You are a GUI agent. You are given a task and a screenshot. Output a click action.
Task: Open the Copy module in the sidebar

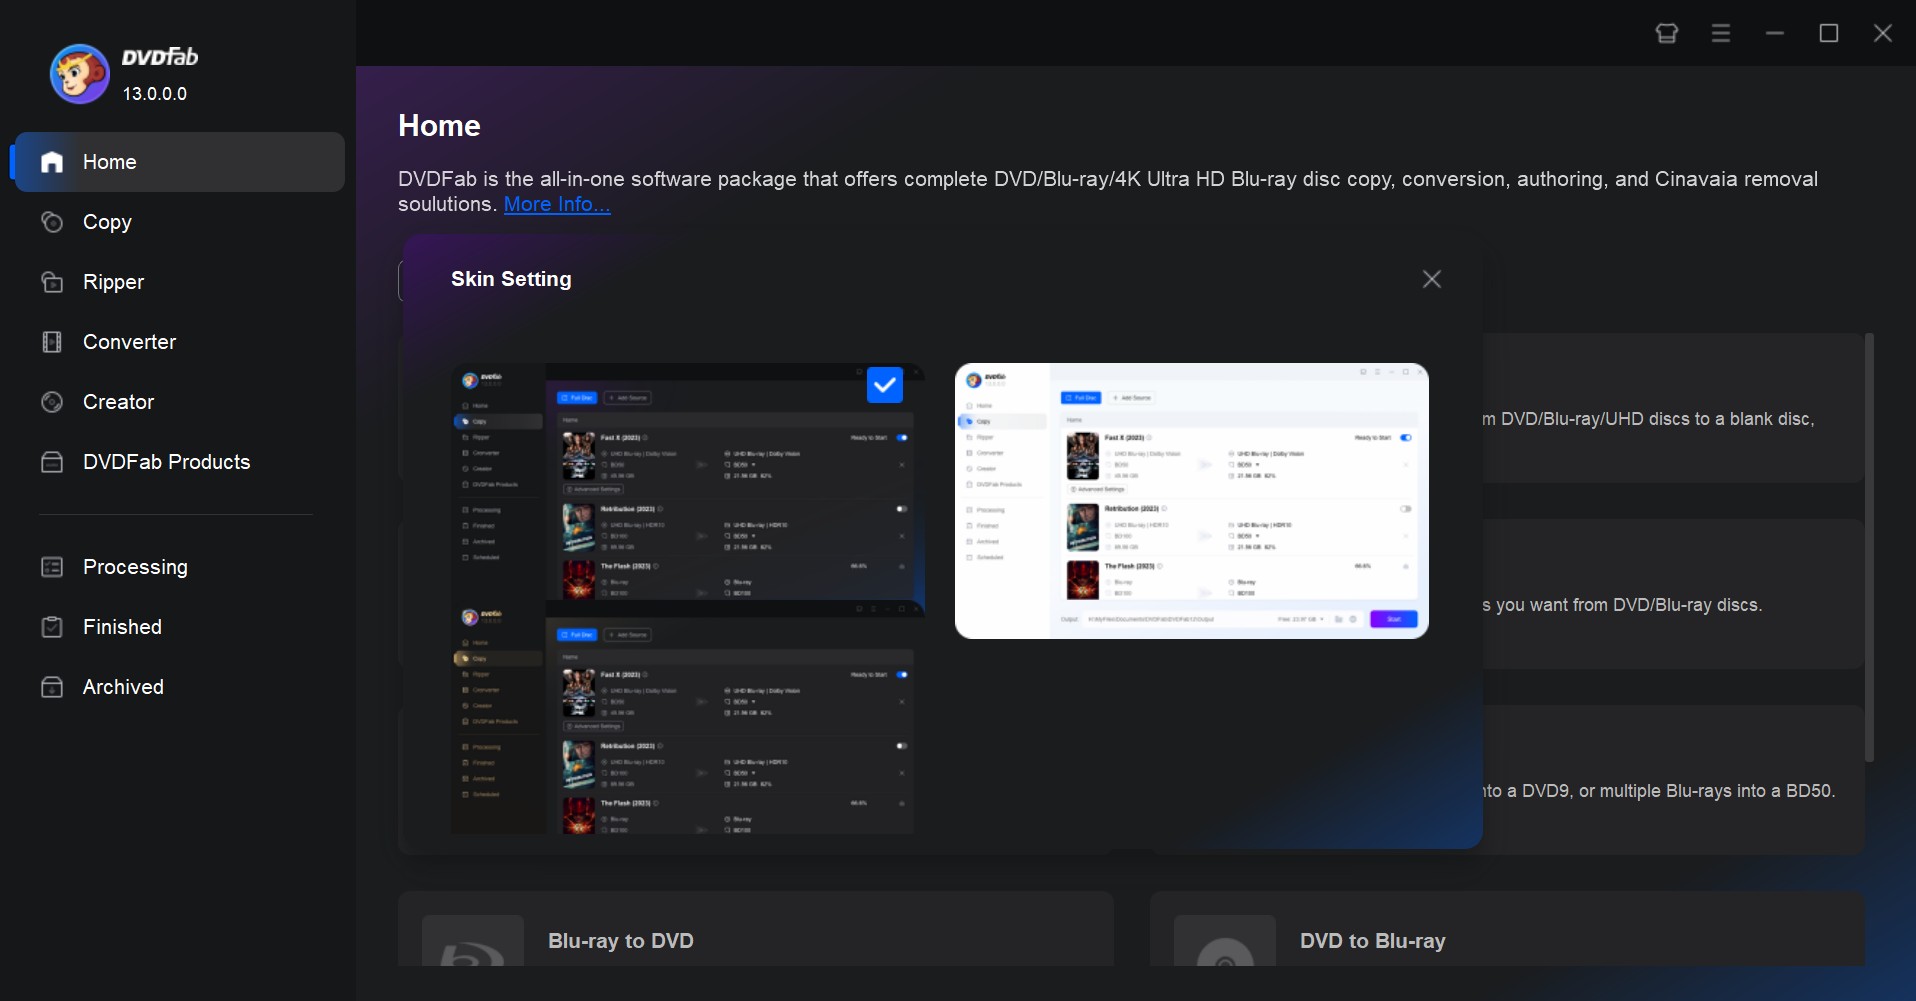point(107,222)
